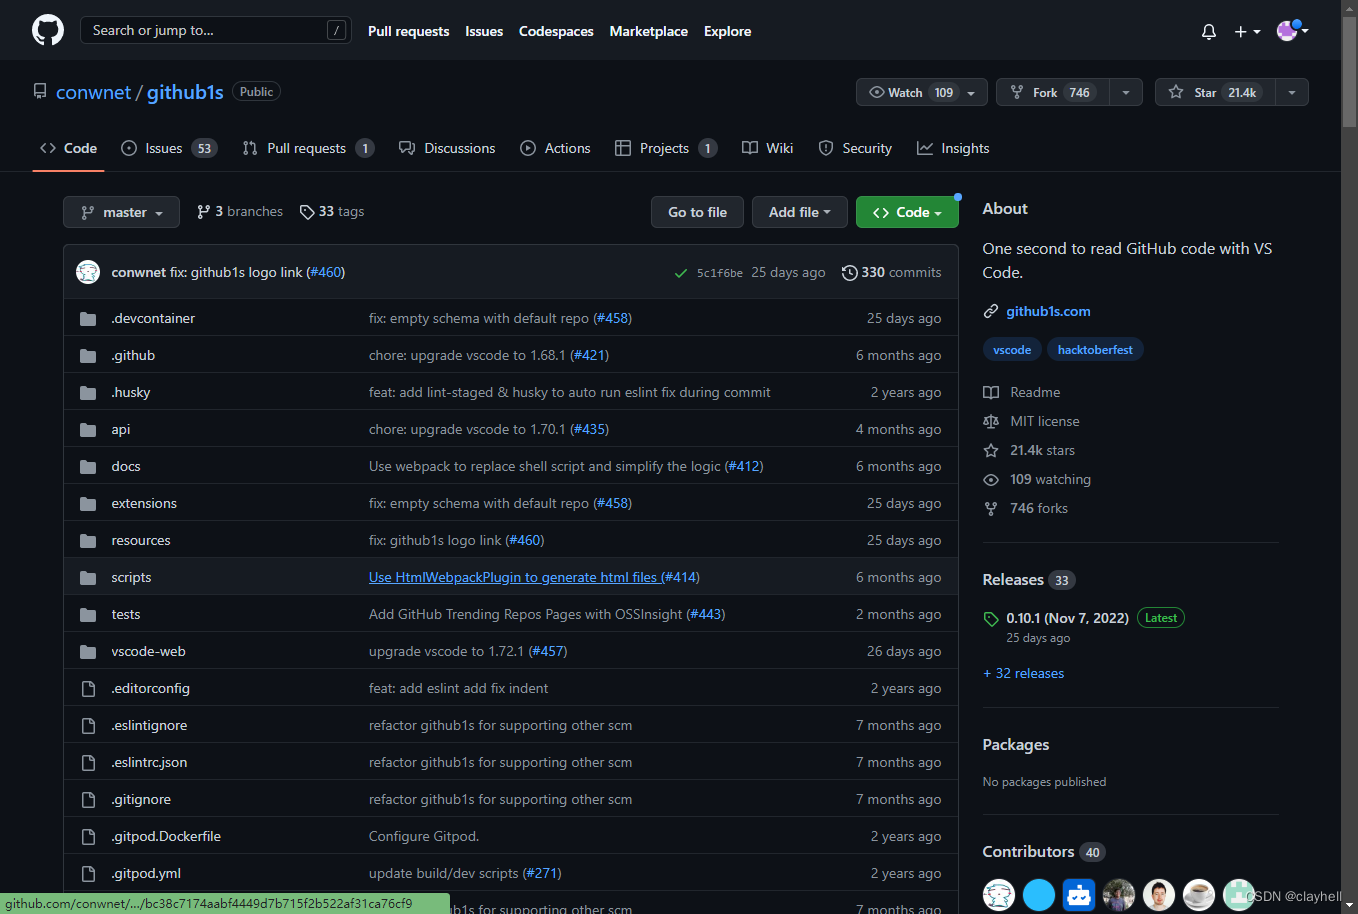Click the tag icon beside 33 tags
1358x914 pixels.
point(307,212)
